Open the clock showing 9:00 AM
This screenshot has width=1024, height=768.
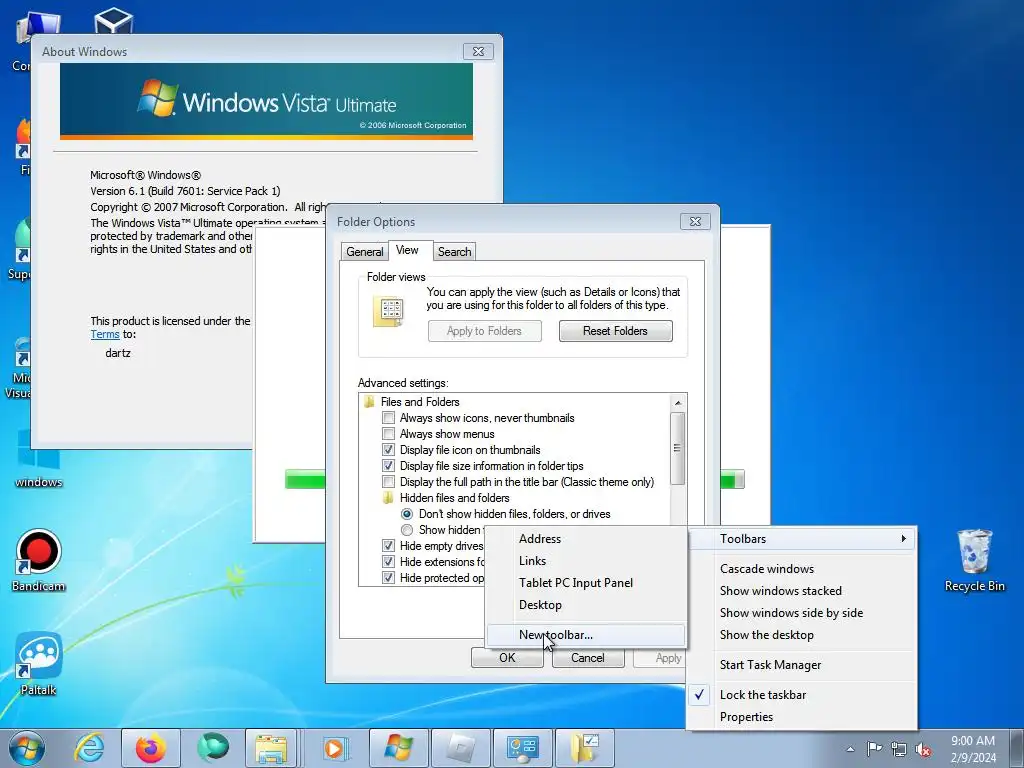point(973,749)
